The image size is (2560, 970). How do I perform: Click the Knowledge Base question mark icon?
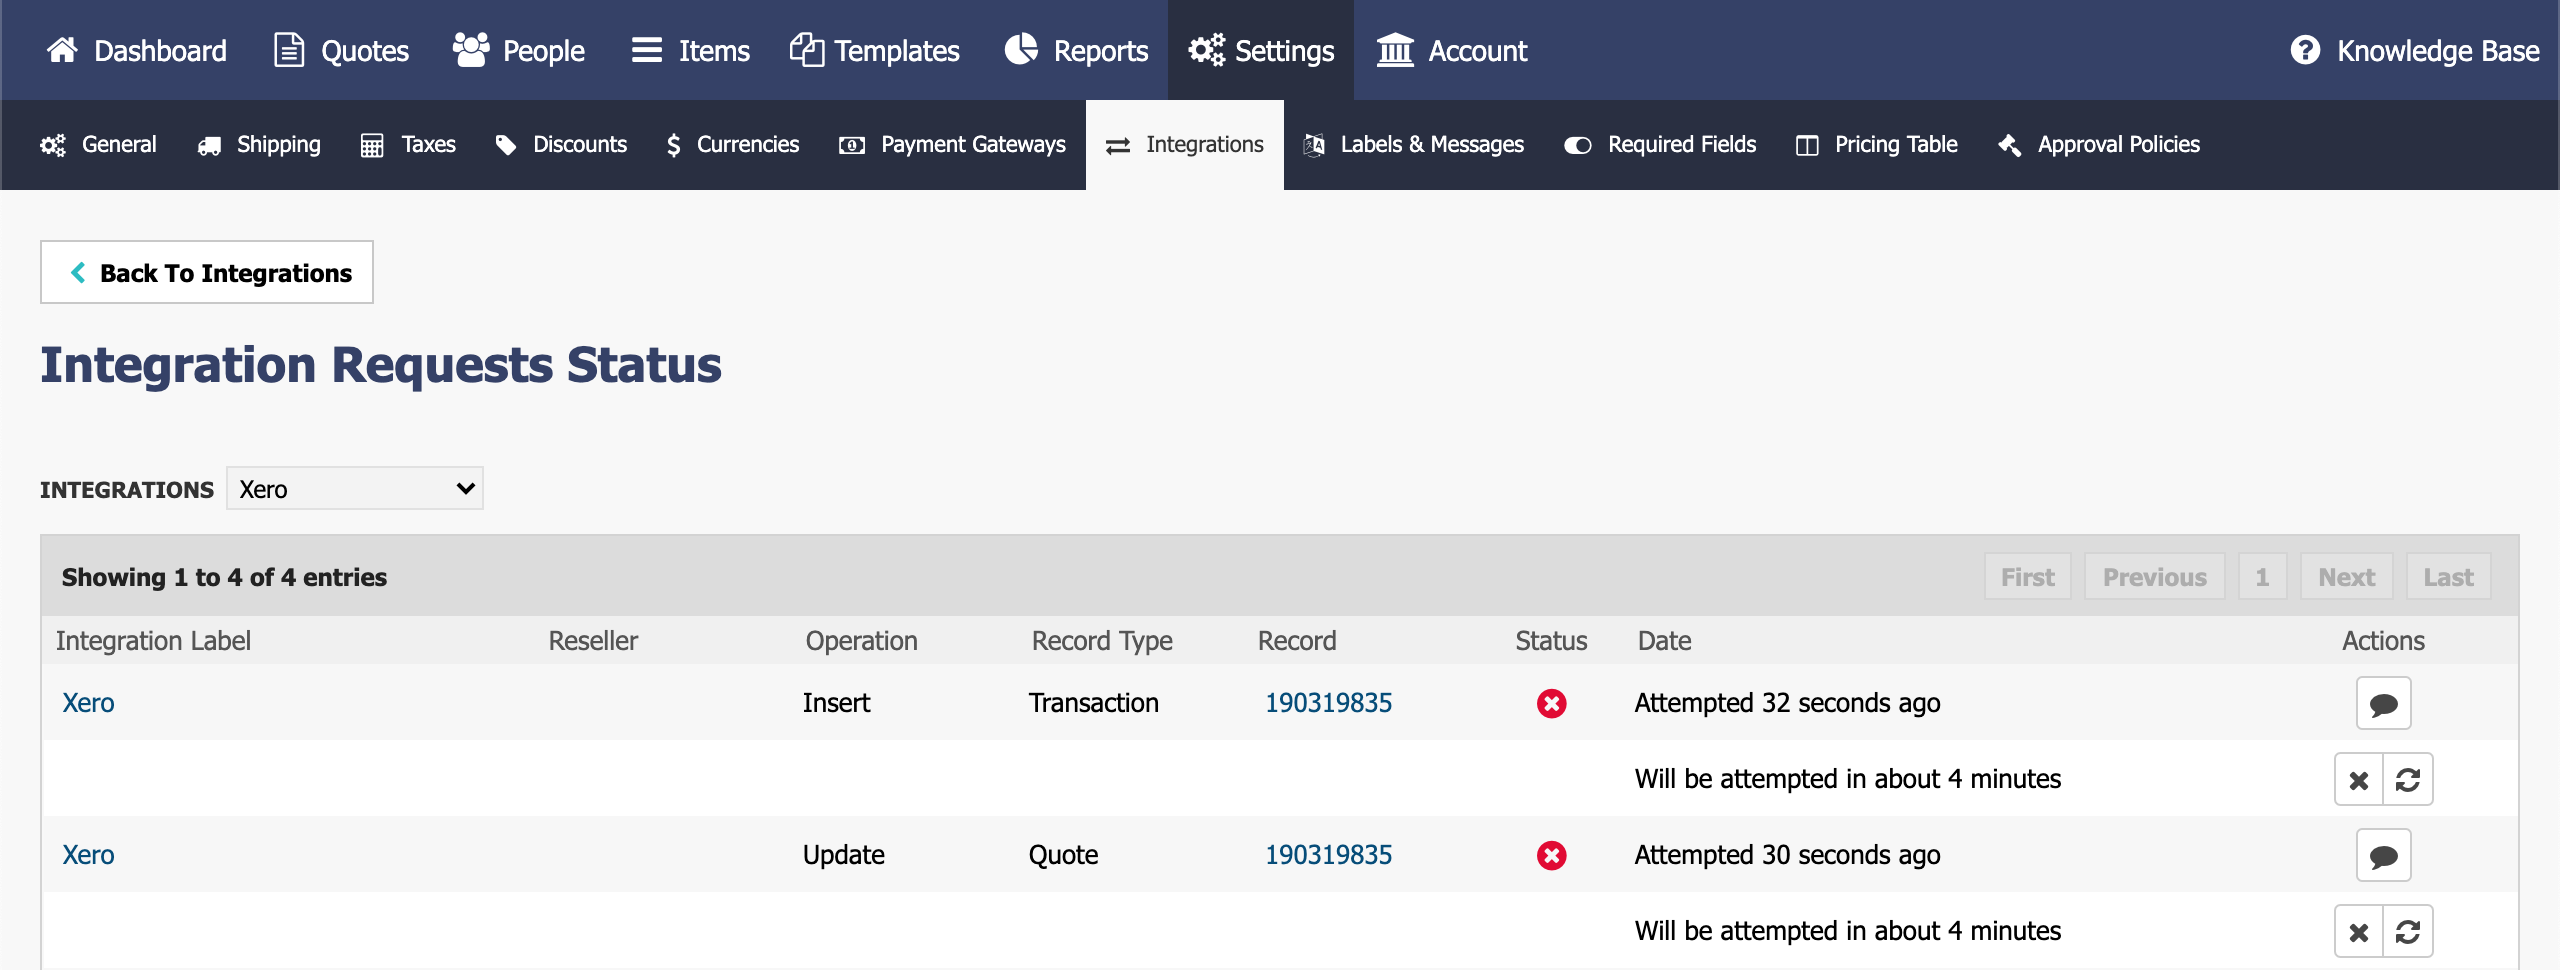click(x=2305, y=50)
